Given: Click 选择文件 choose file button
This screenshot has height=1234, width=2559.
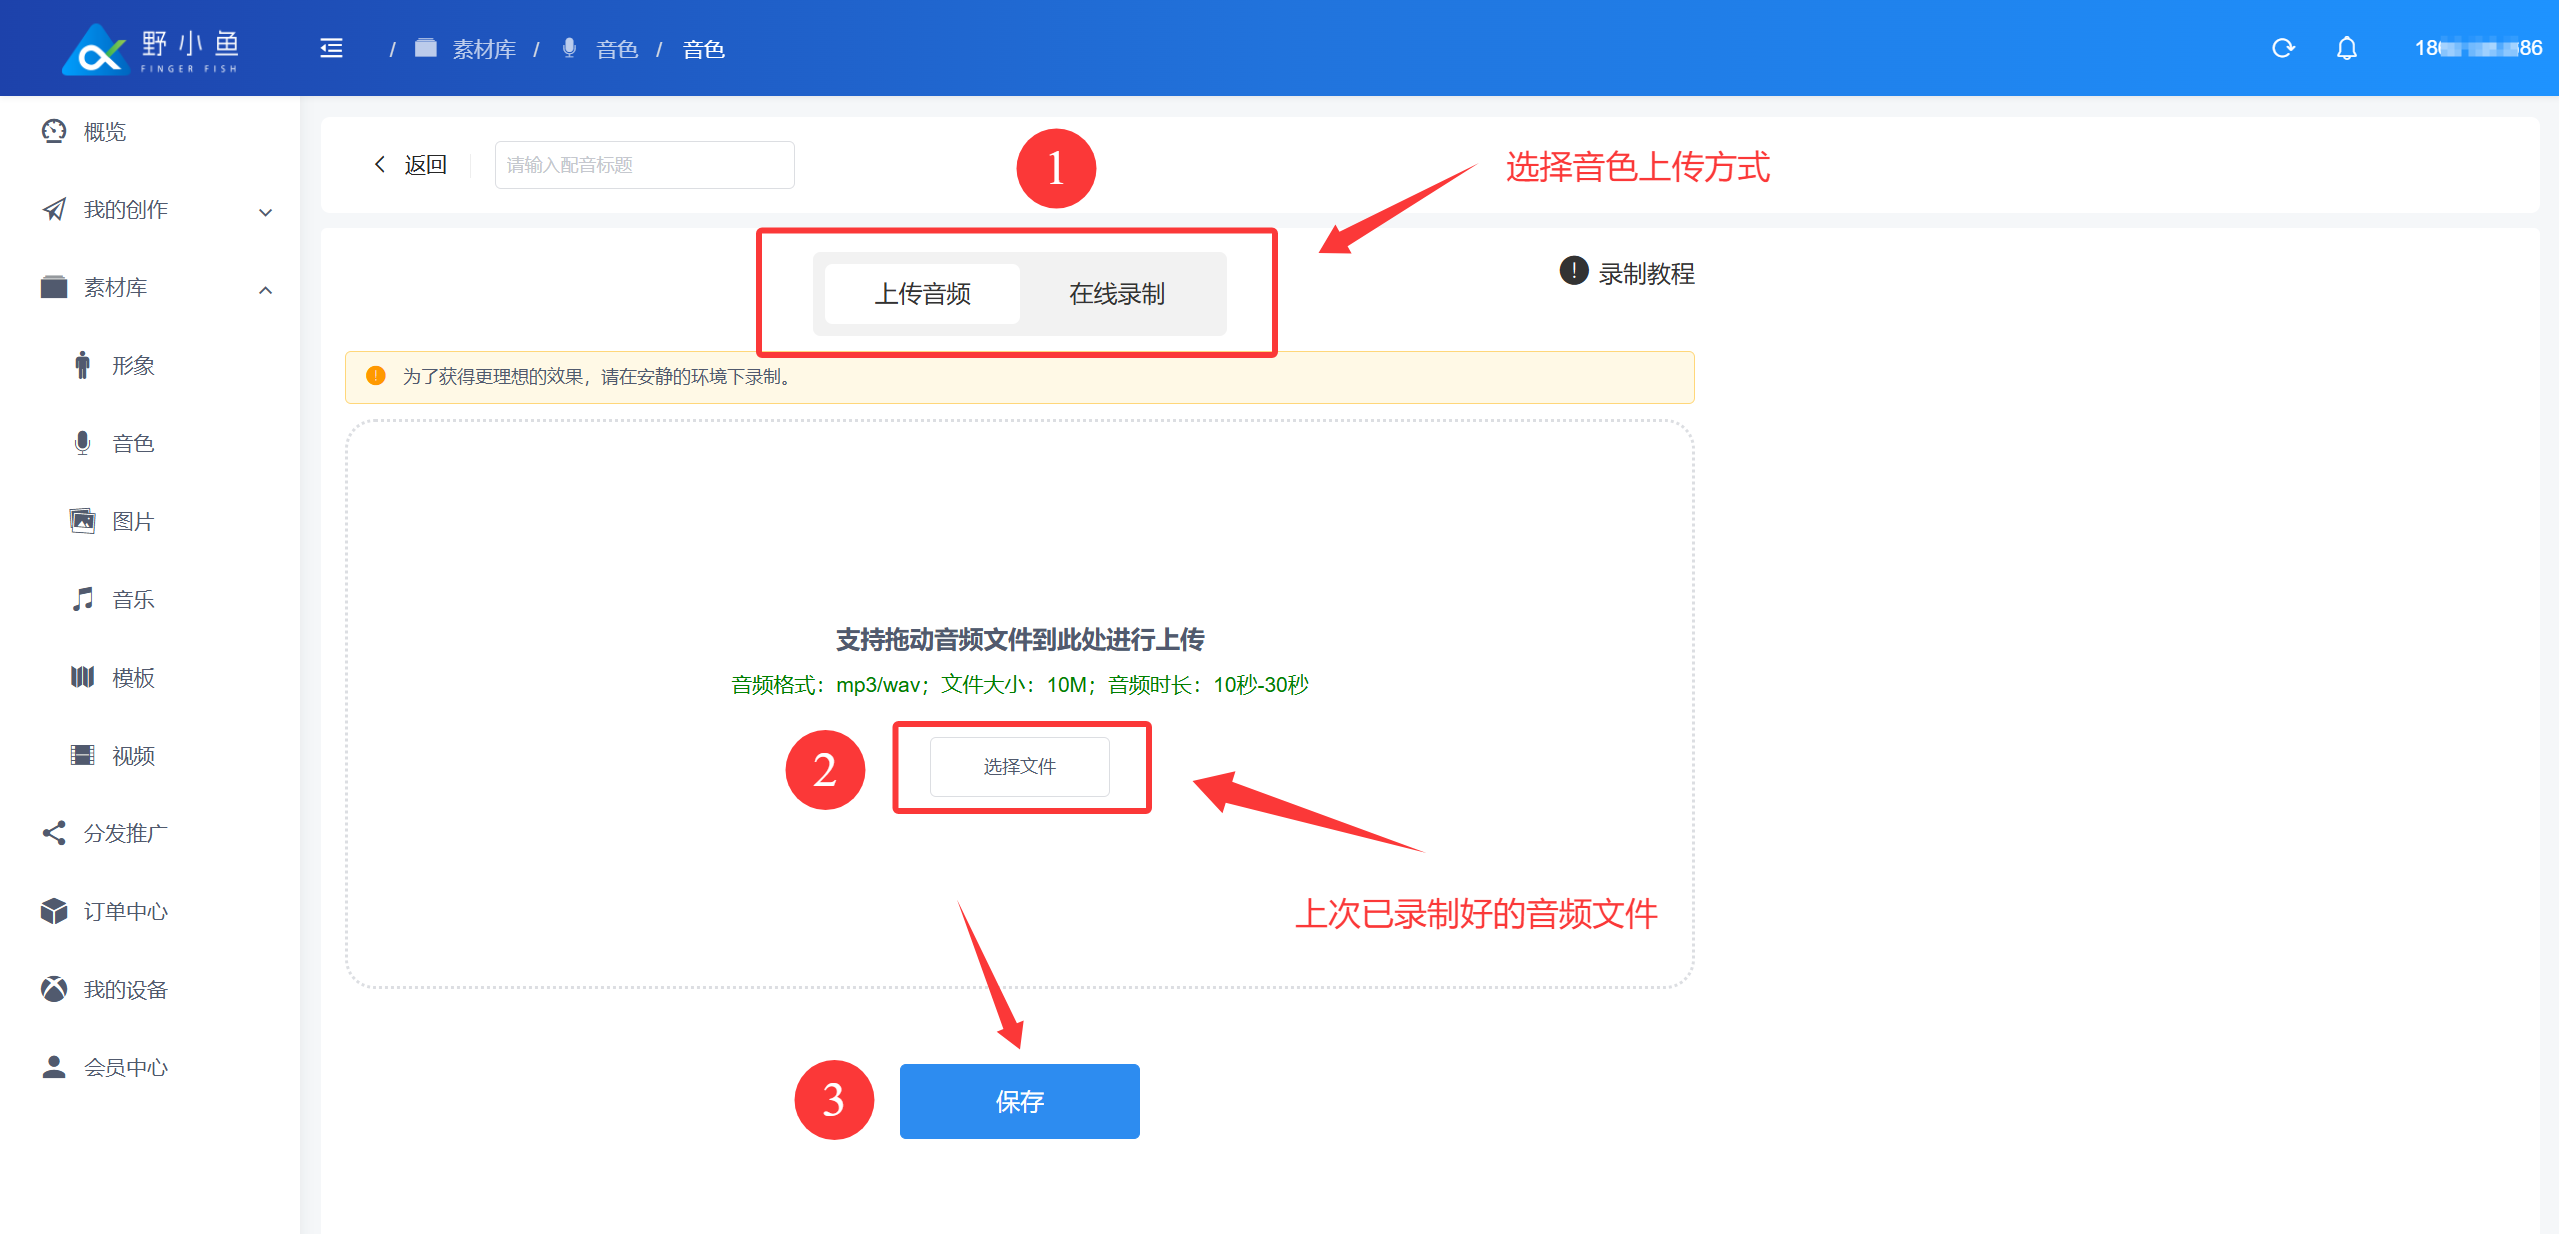Looking at the screenshot, I should (1019, 767).
